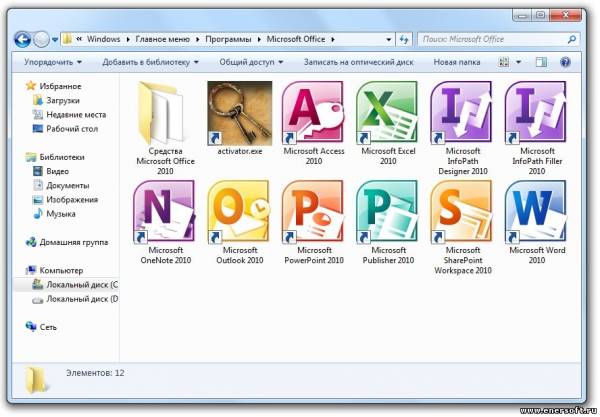
Task: Click the Новая папка button
Action: [457, 62]
